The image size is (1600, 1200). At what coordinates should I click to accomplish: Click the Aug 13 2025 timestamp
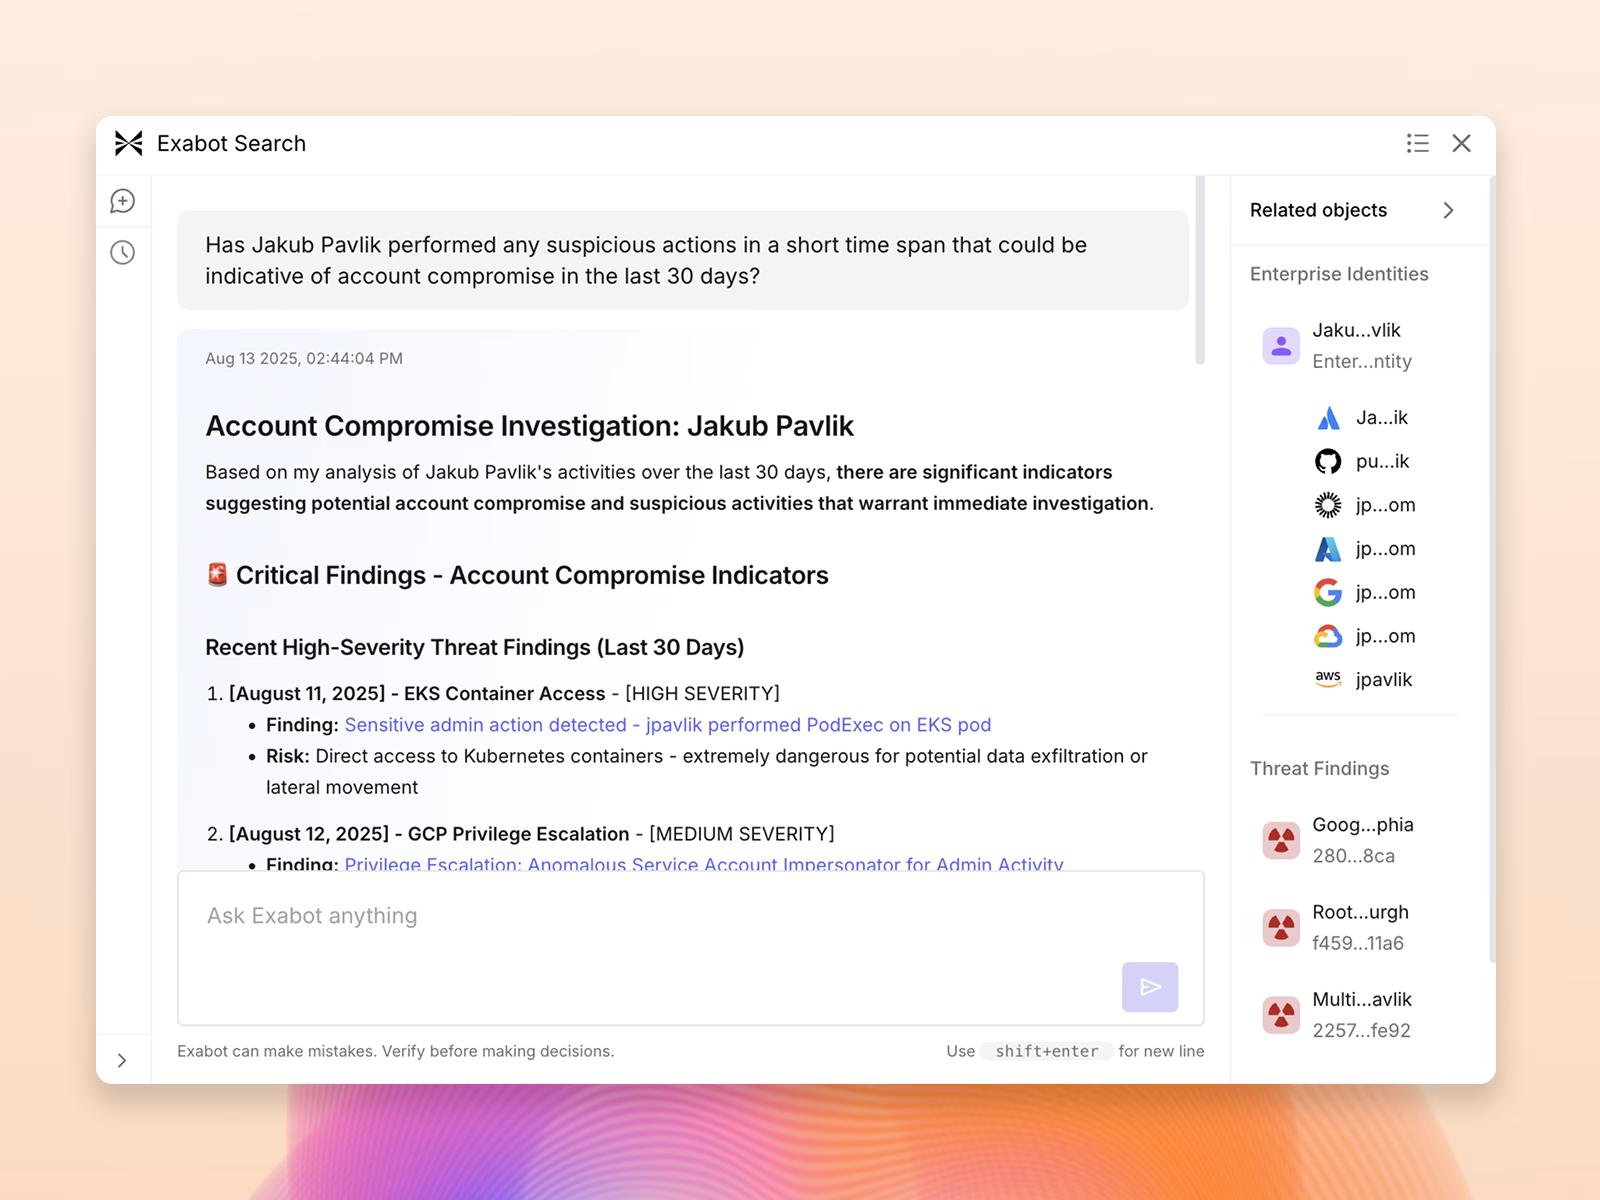tap(304, 358)
